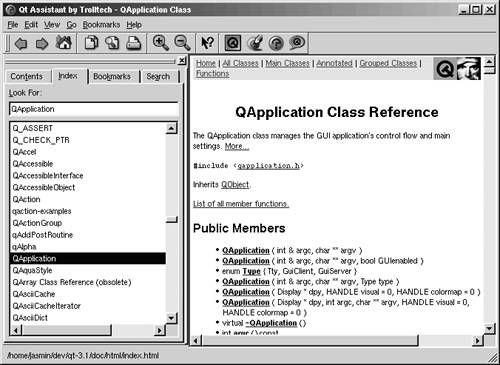500x365 pixels.
Task: Switch to the Search tab
Action: [158, 77]
